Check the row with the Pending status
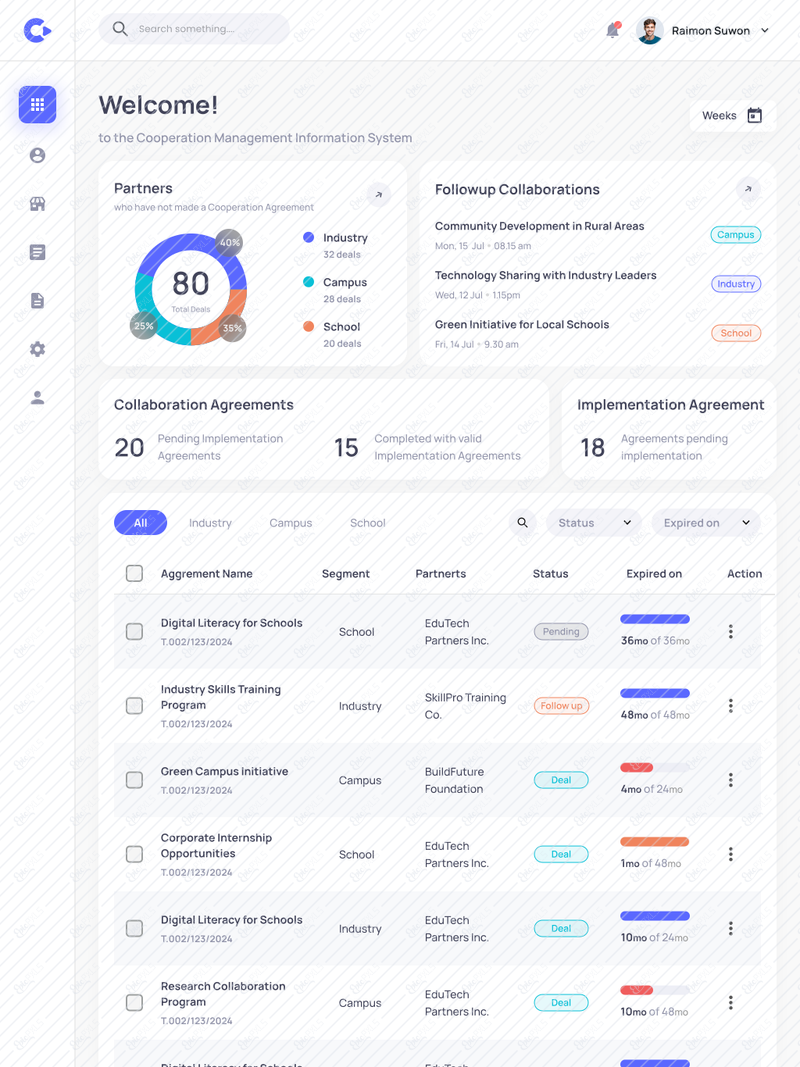Viewport: 800px width, 1067px height. coord(135,631)
